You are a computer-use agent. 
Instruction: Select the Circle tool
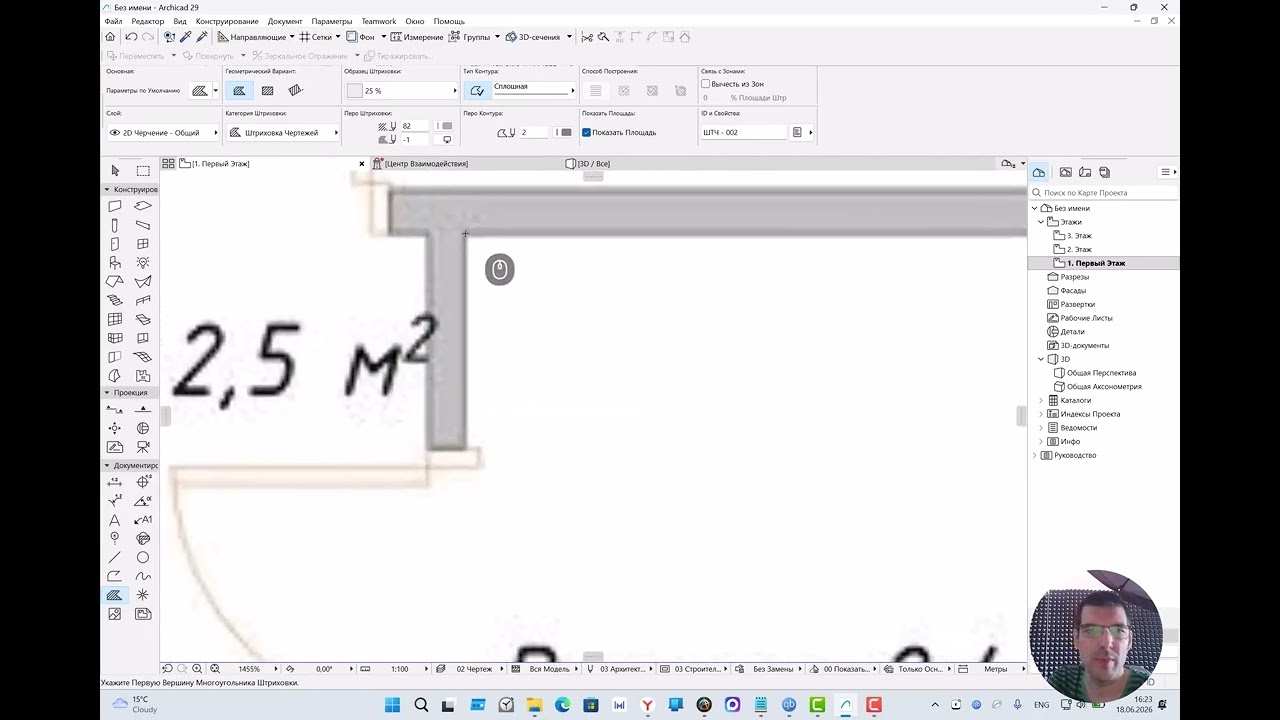pos(143,557)
